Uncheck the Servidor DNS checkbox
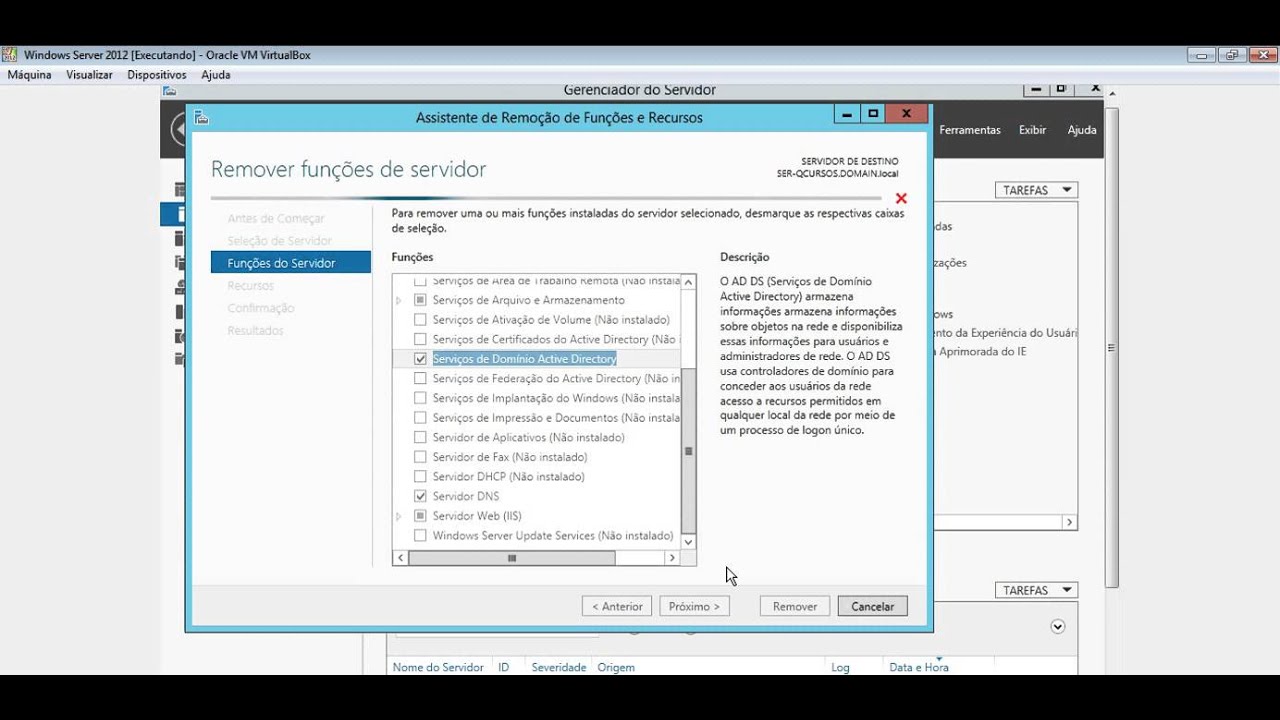1280x720 pixels. [x=420, y=496]
